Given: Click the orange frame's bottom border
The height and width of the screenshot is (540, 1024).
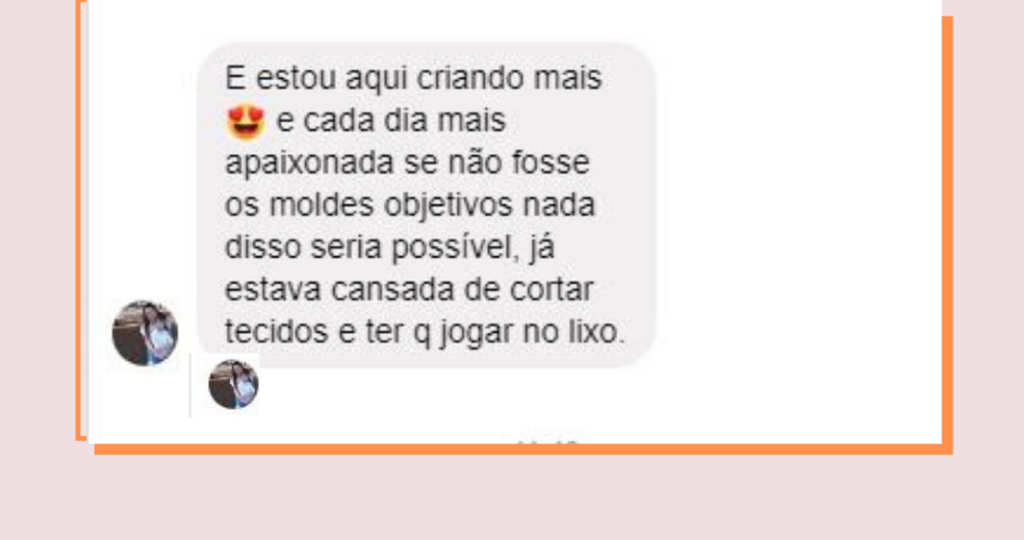Looking at the screenshot, I should [x=522, y=449].
